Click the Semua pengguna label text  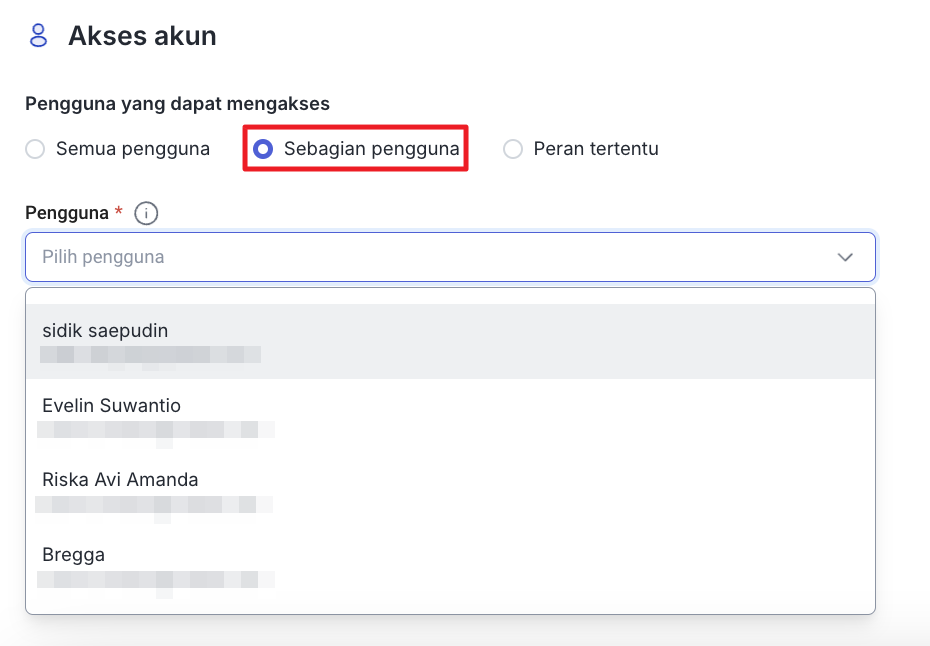click(x=133, y=150)
